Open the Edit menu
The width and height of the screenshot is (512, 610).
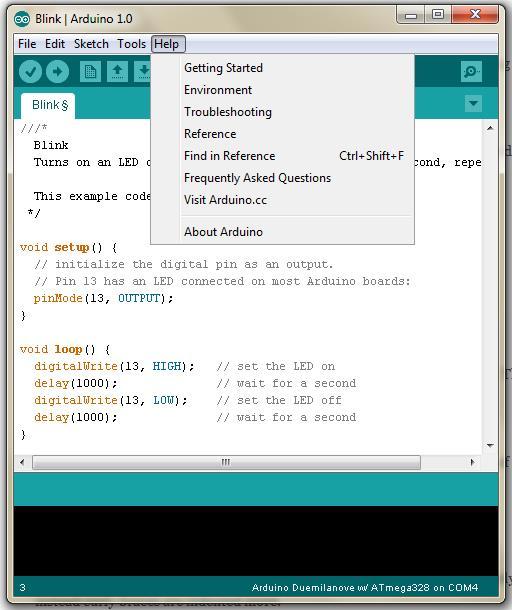[55, 44]
